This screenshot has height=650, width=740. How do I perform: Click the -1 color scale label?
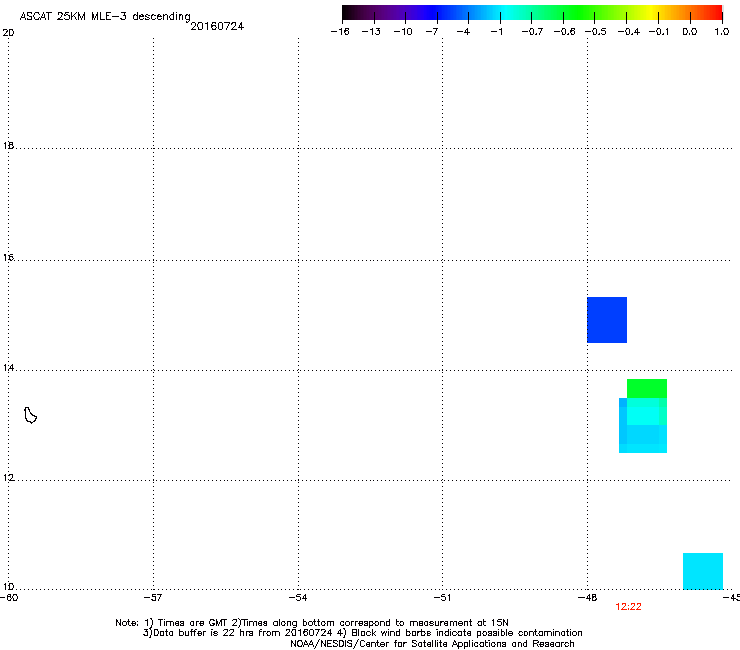coord(496,32)
